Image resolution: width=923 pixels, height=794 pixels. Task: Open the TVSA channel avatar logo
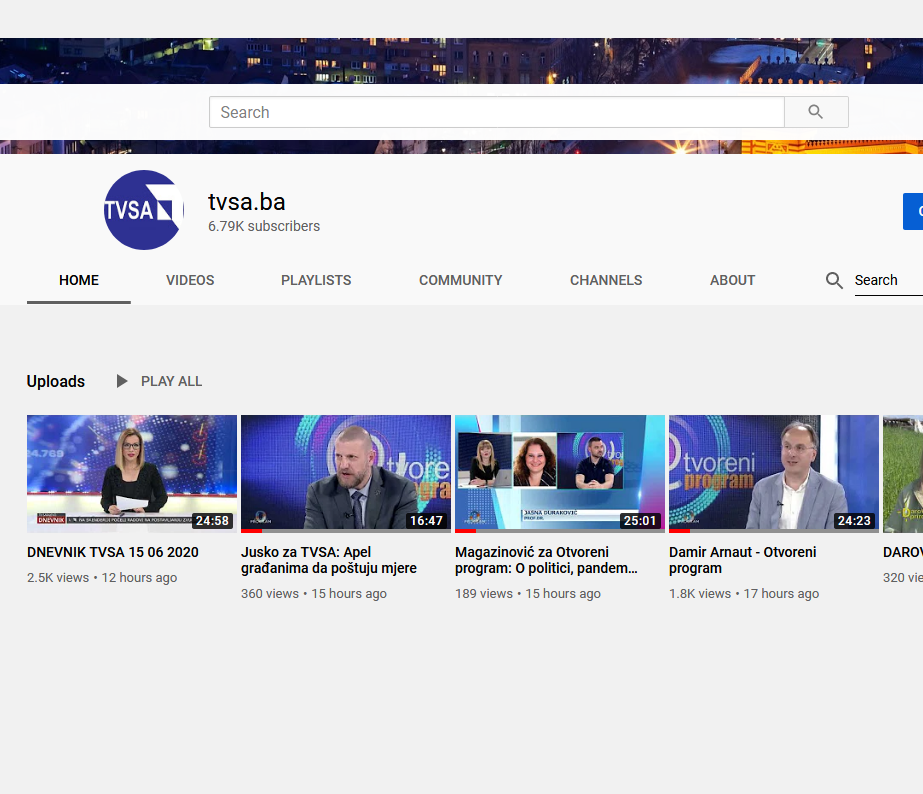tap(144, 210)
